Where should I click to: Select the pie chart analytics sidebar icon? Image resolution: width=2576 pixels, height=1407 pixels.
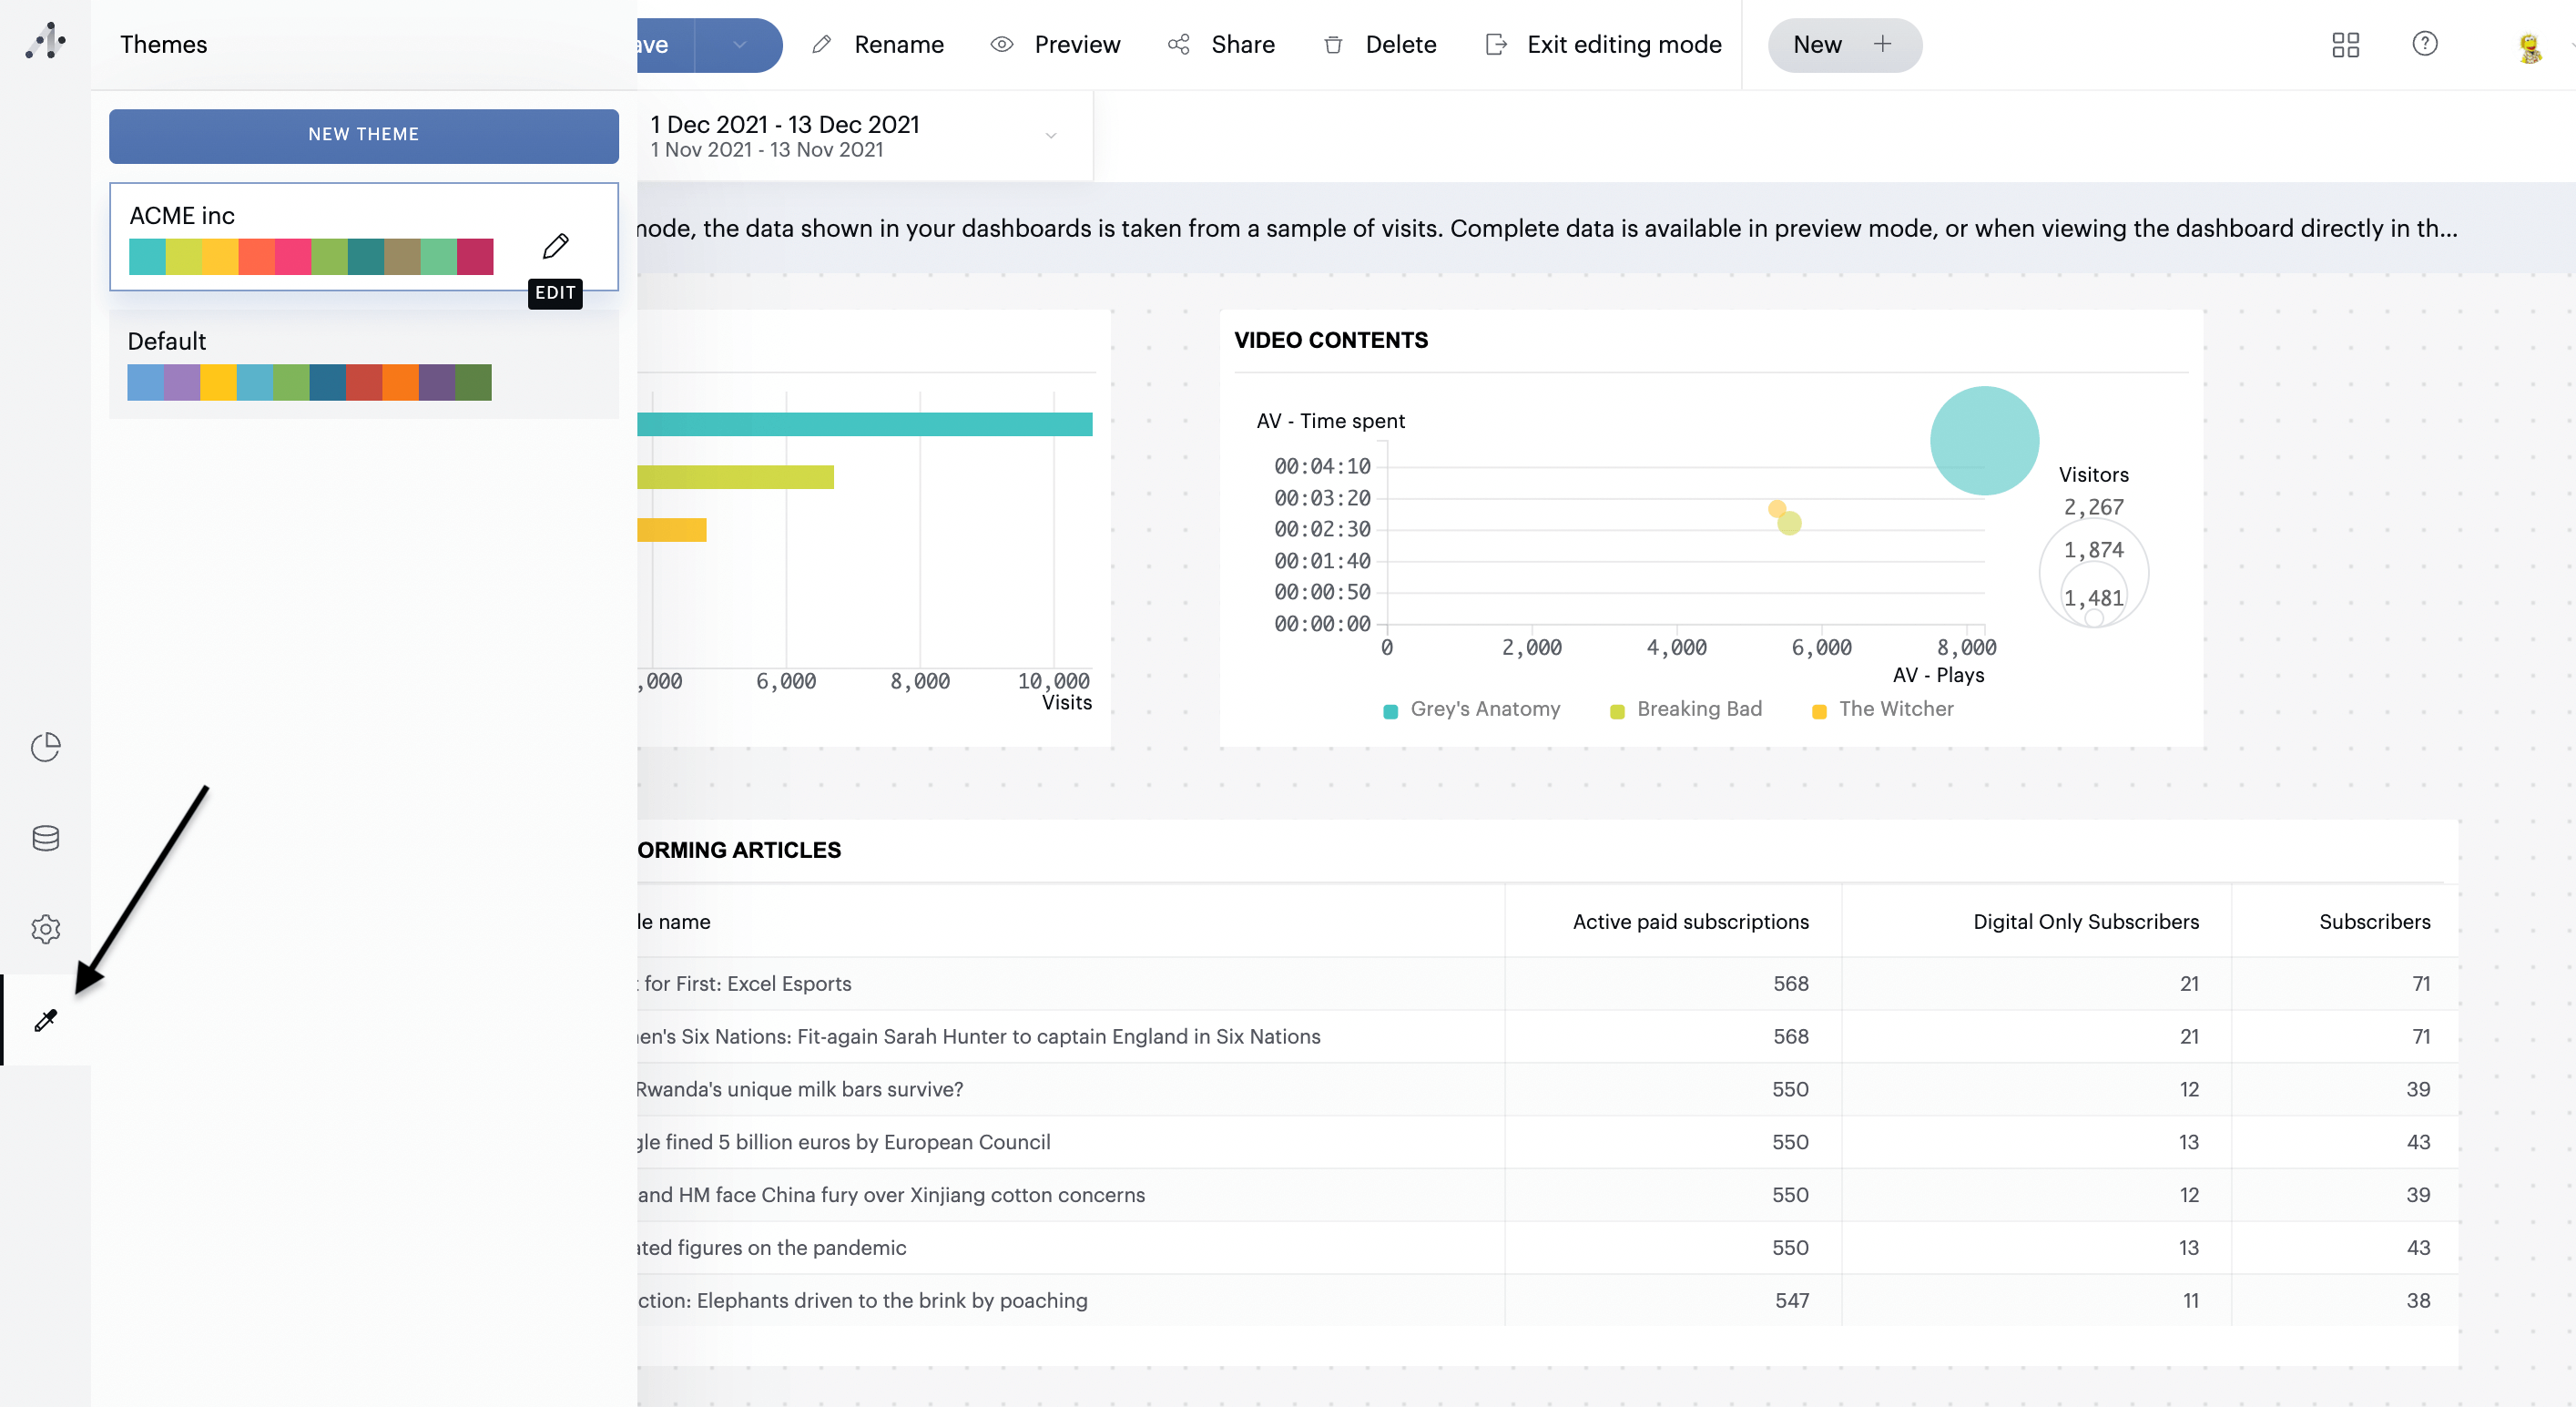point(45,747)
